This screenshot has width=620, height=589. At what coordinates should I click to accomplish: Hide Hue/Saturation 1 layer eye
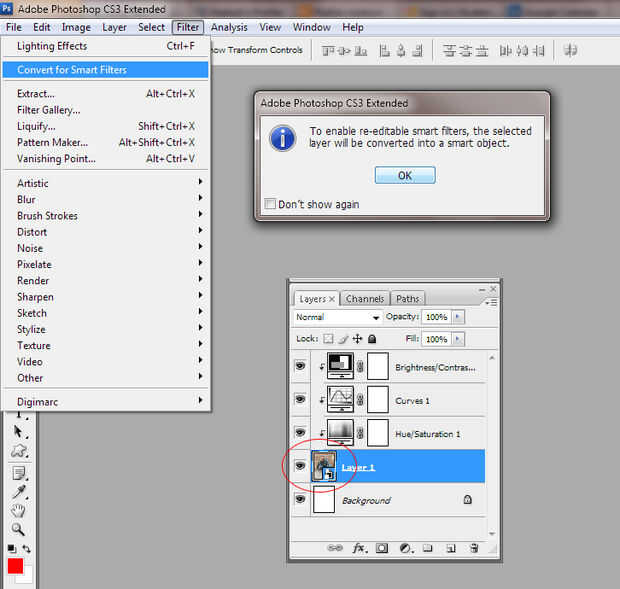(x=300, y=432)
